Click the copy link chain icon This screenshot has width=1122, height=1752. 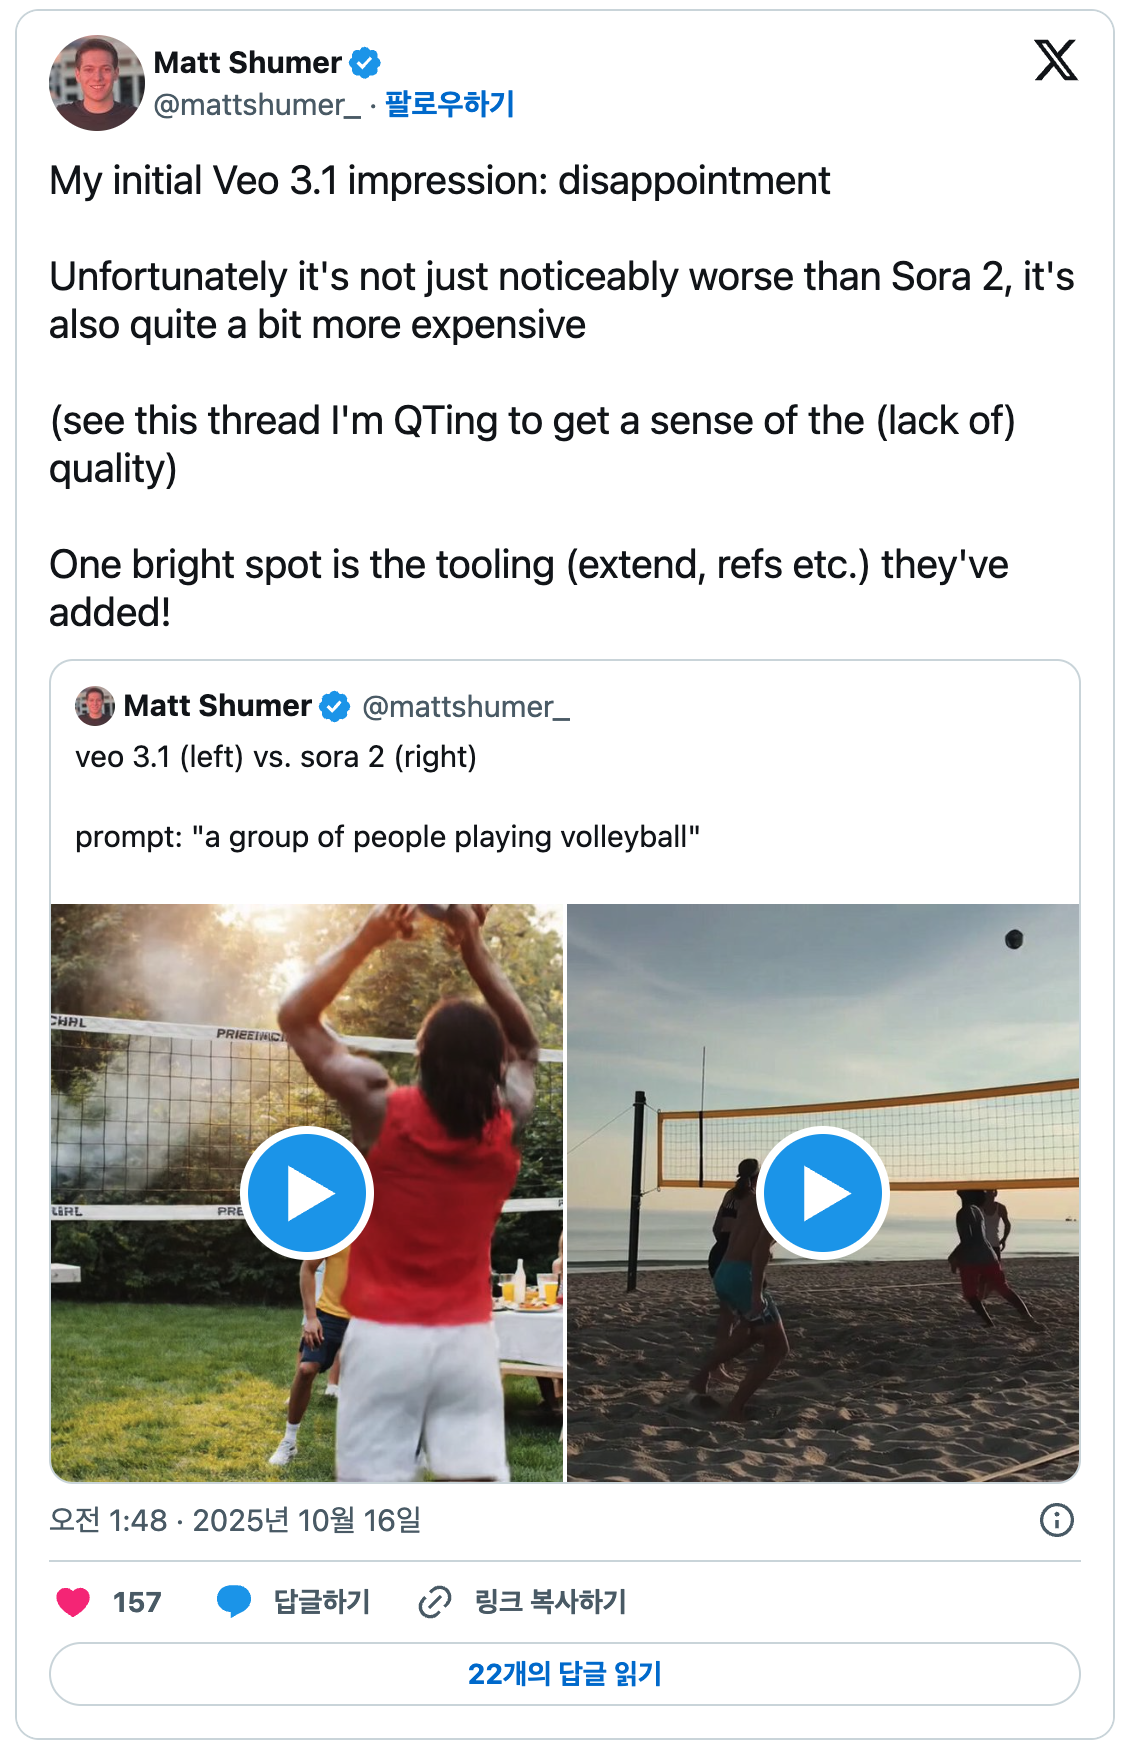tap(435, 1602)
